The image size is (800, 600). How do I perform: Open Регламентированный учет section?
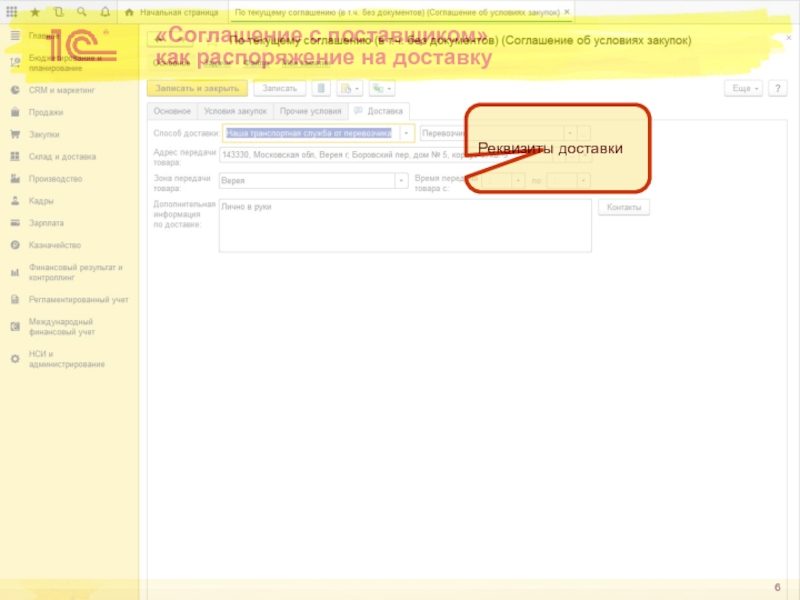pos(79,299)
